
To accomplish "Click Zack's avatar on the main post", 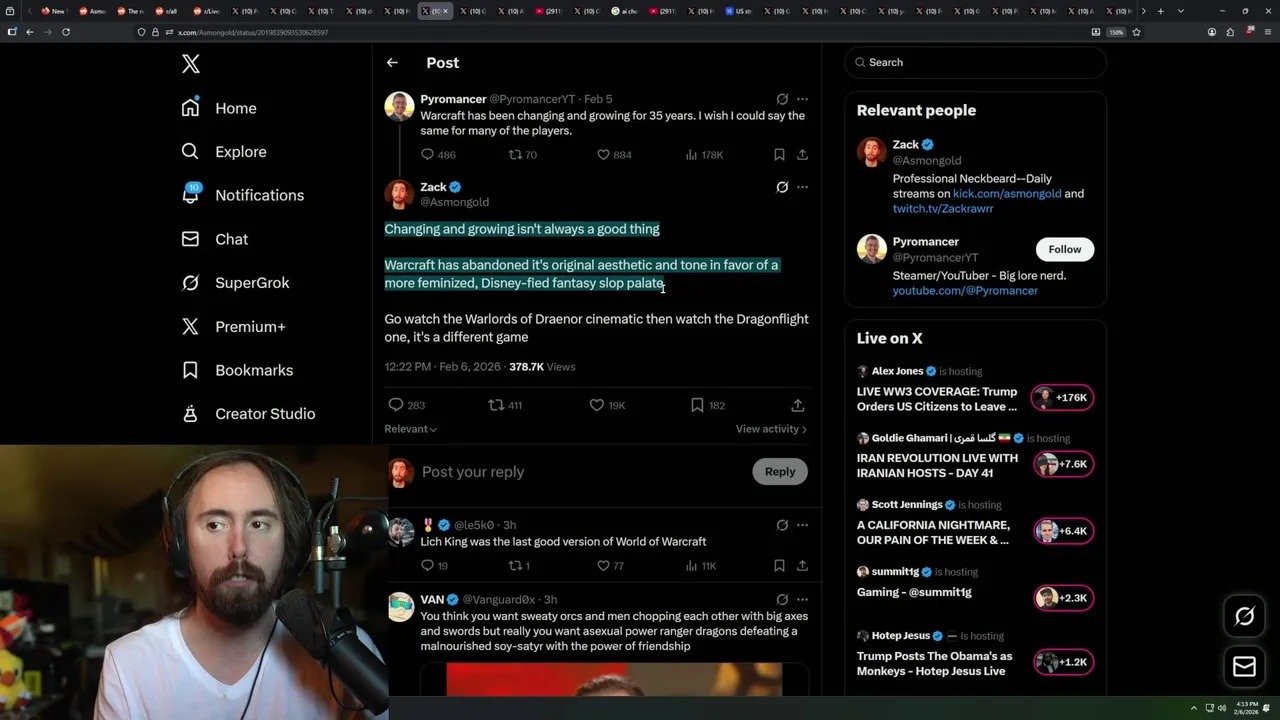I will tap(399, 194).
